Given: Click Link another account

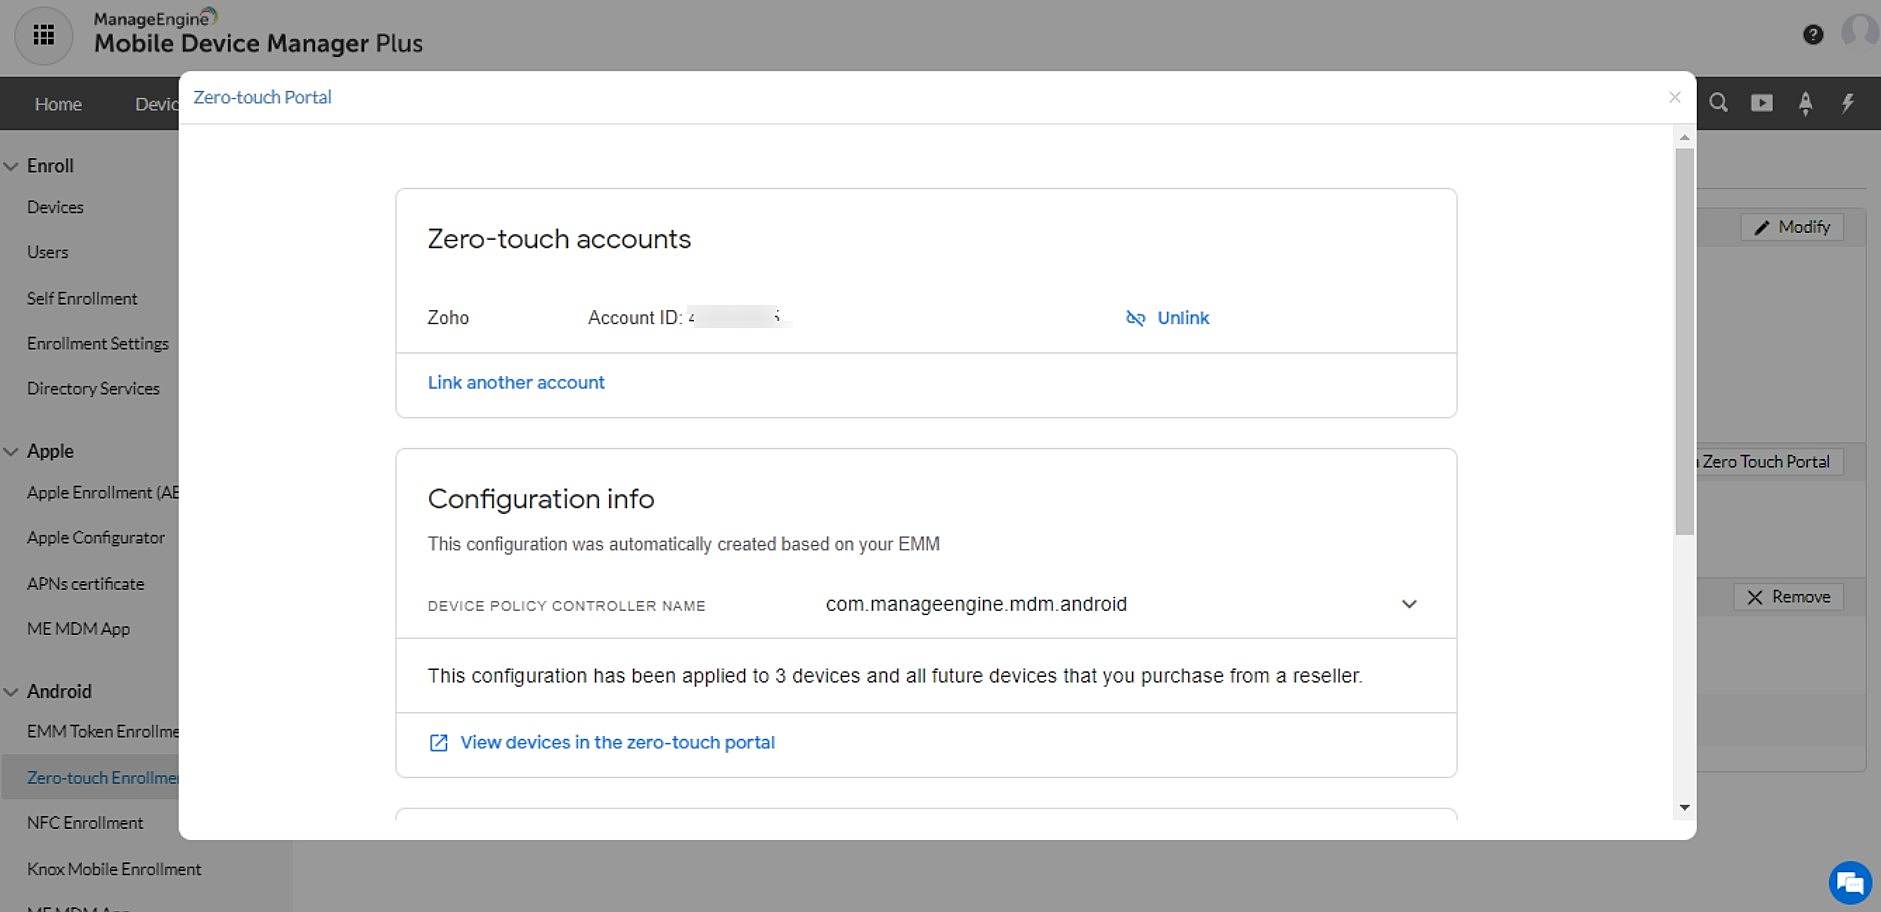Looking at the screenshot, I should (x=516, y=382).
